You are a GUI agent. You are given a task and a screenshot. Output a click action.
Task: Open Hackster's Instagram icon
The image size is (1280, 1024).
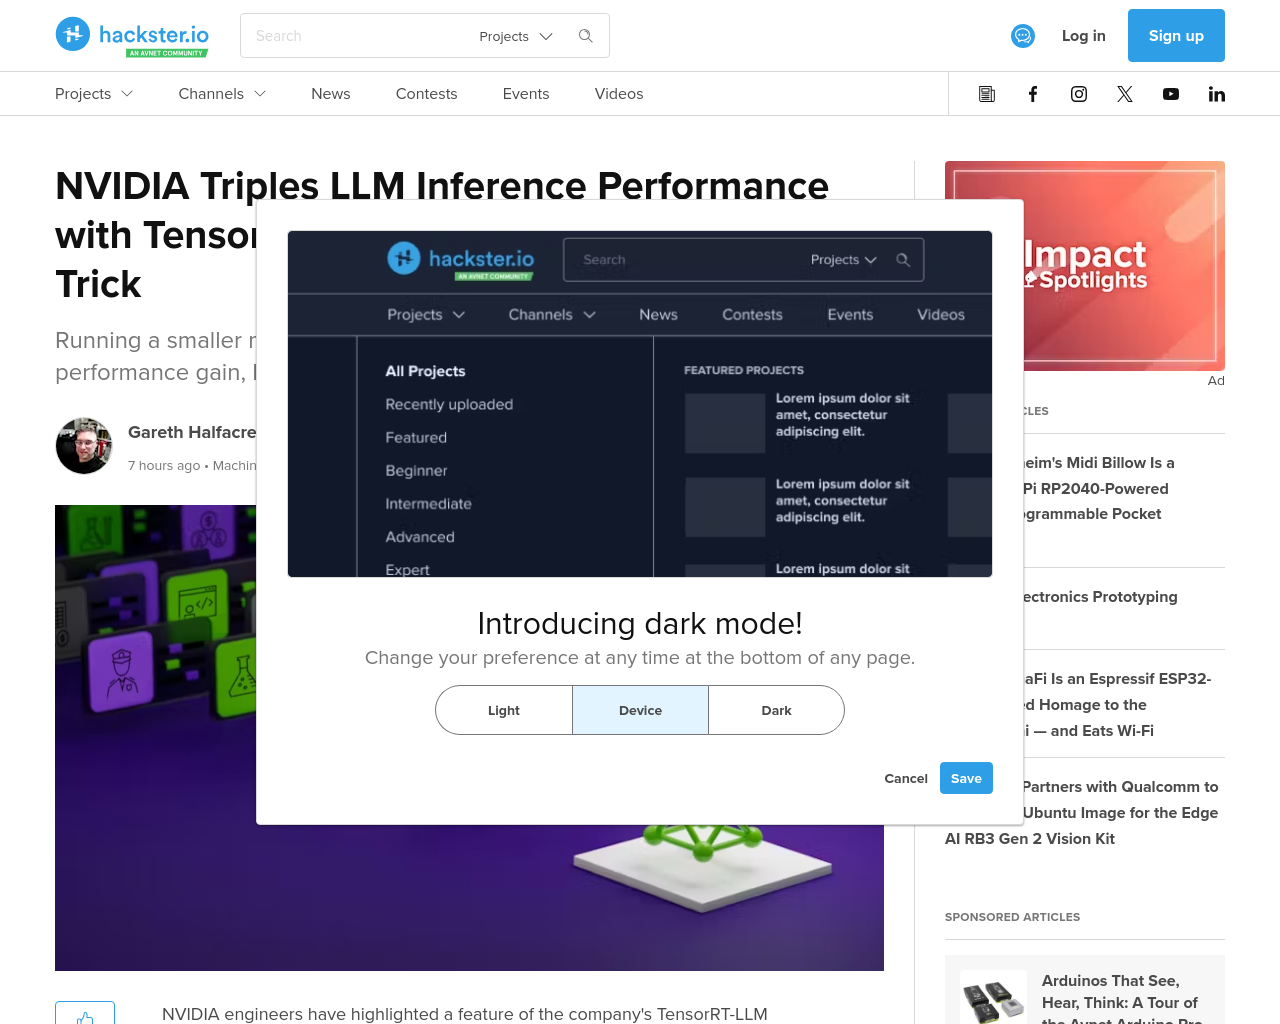[1079, 94]
